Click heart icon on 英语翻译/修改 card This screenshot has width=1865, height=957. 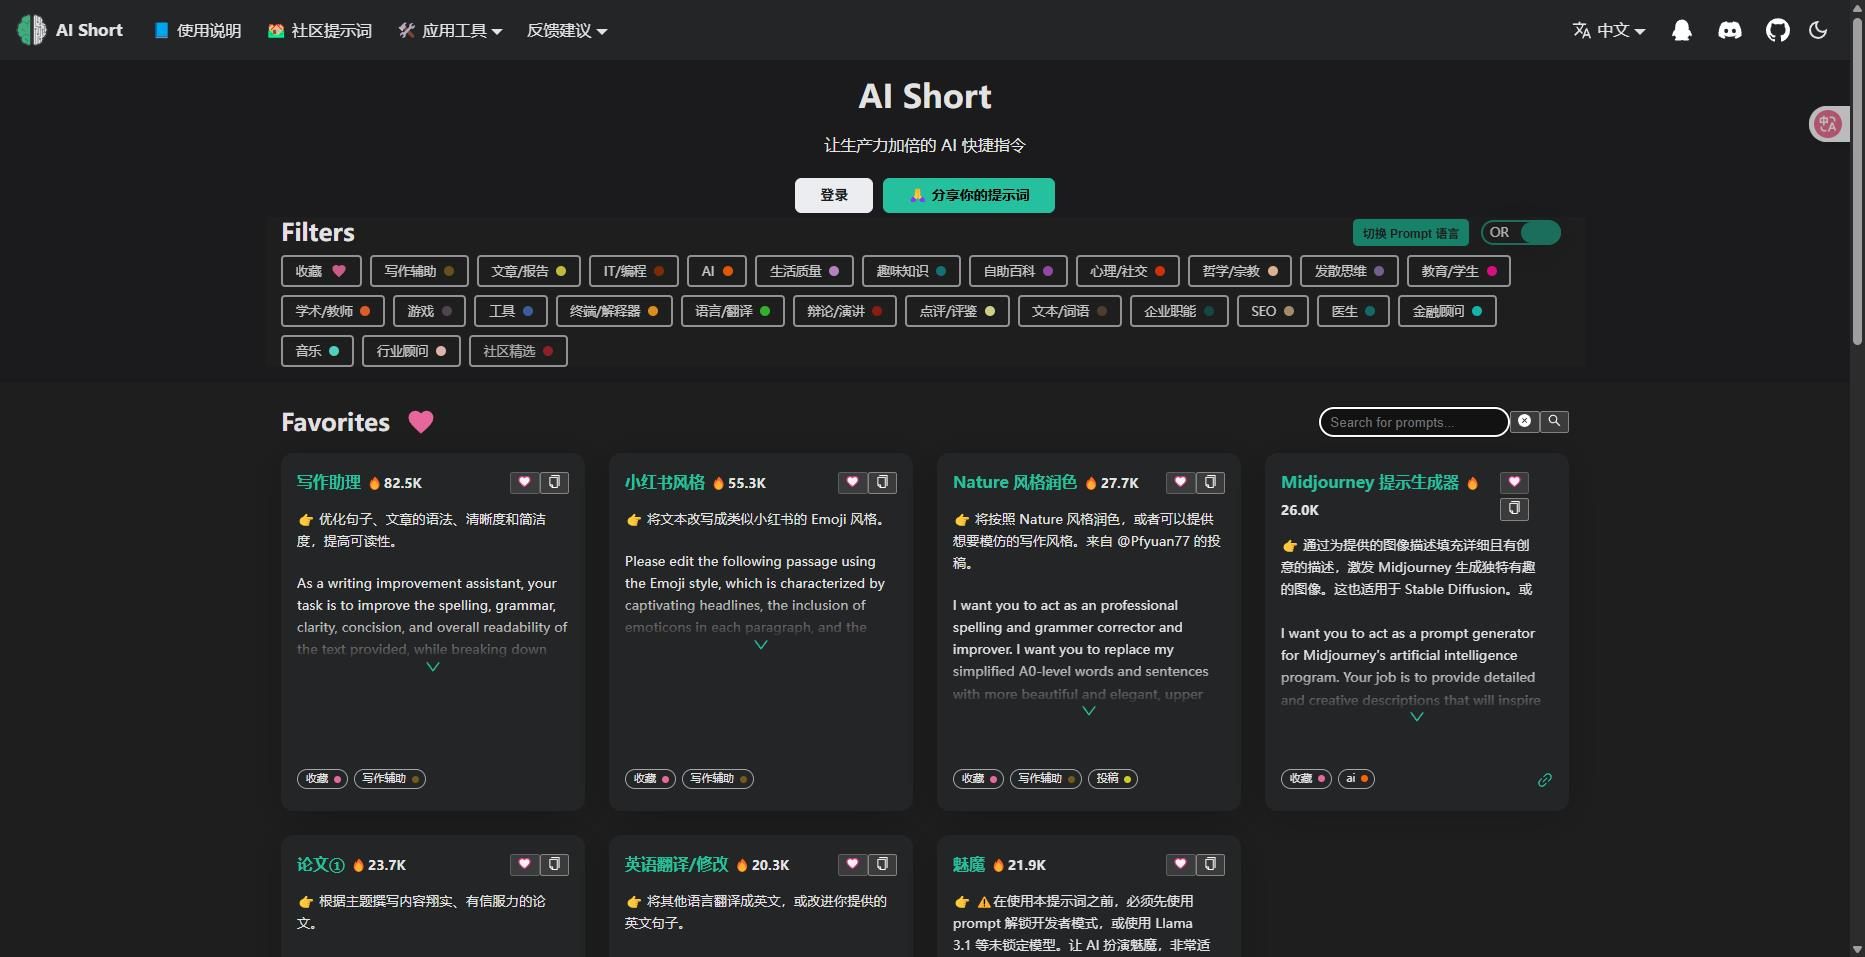click(x=852, y=864)
